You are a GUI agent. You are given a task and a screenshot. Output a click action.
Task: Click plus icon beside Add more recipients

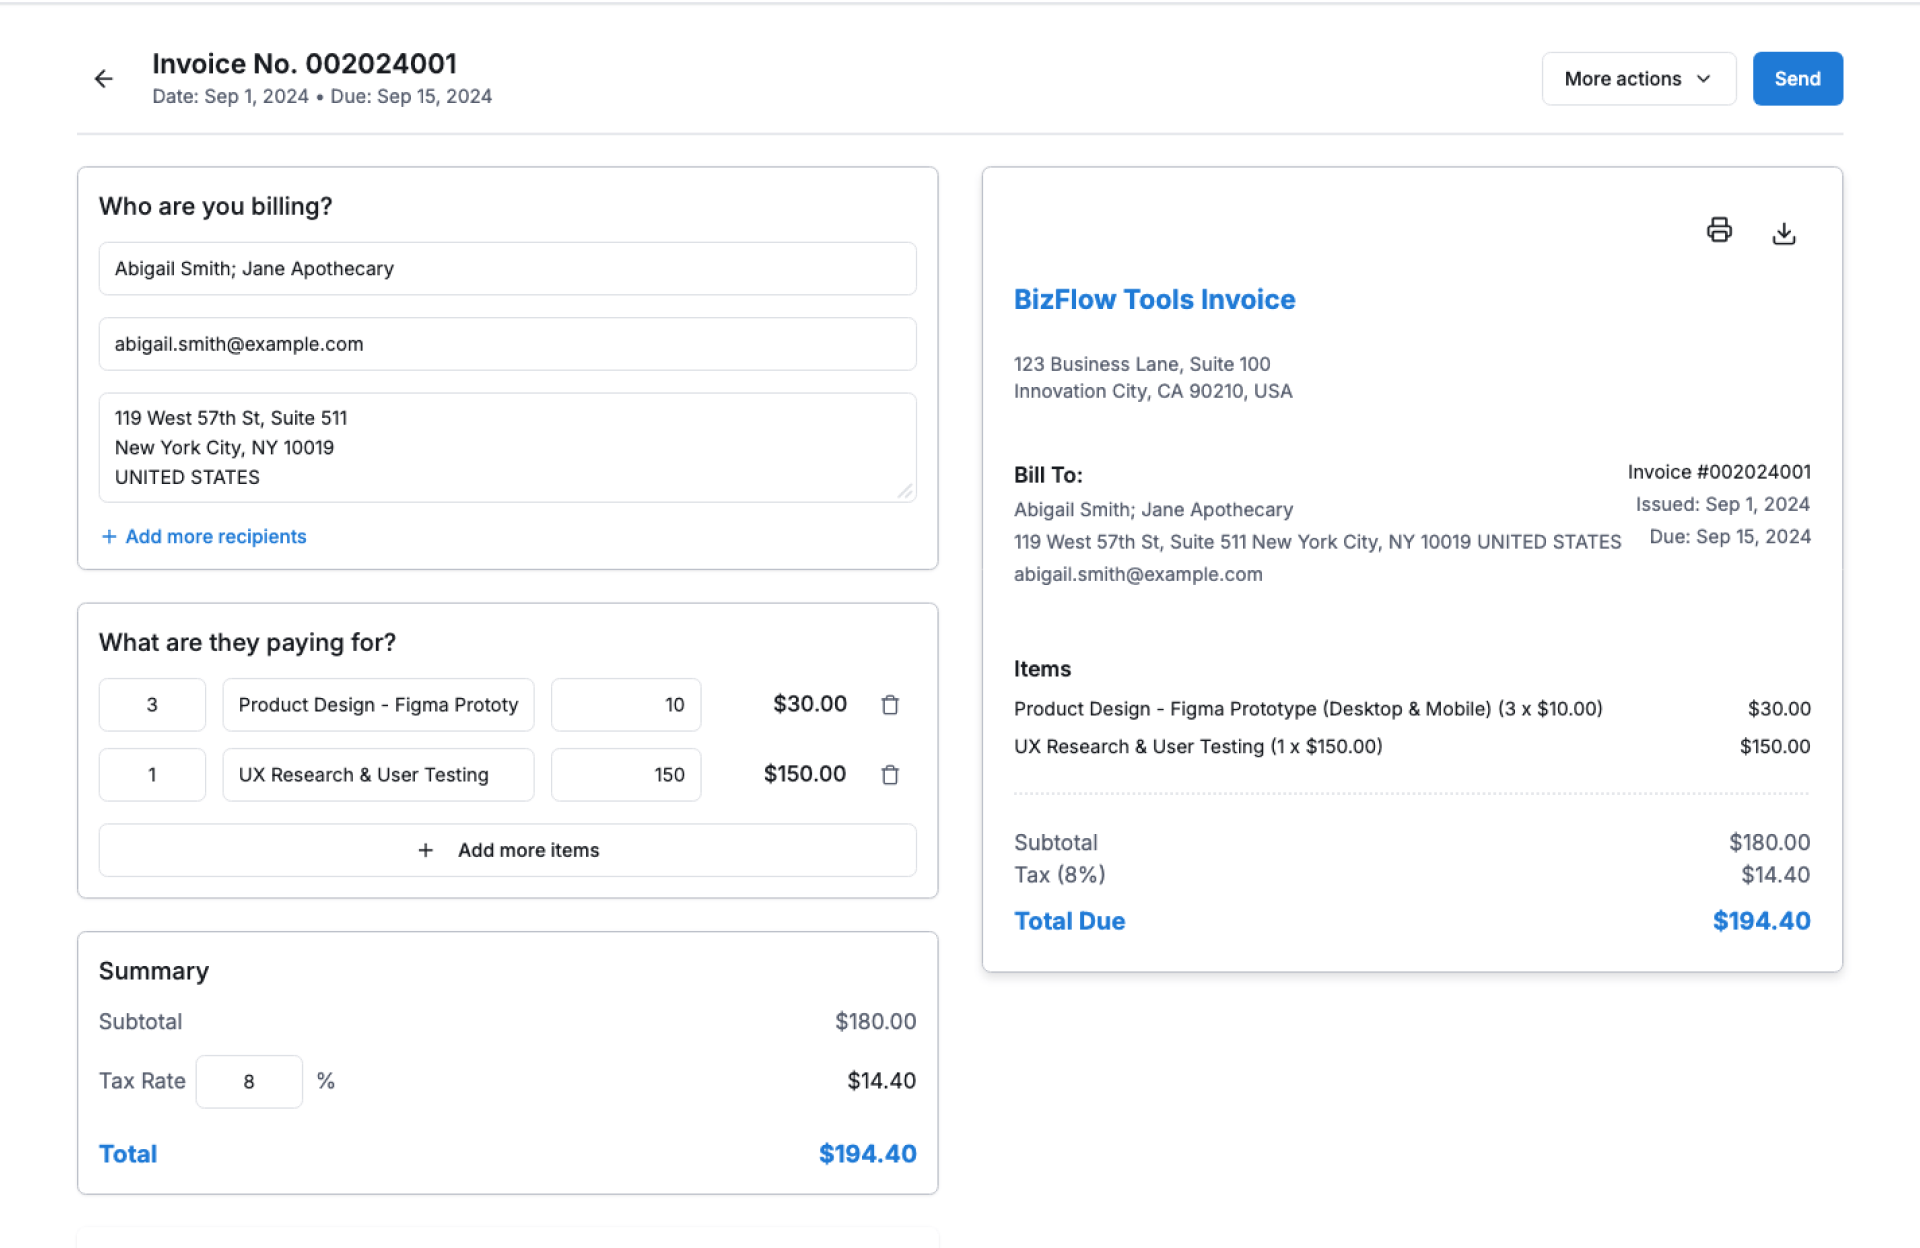click(109, 537)
